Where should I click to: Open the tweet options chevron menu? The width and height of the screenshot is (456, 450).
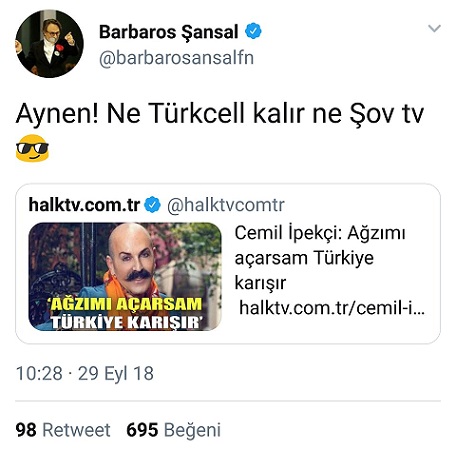coord(434,28)
